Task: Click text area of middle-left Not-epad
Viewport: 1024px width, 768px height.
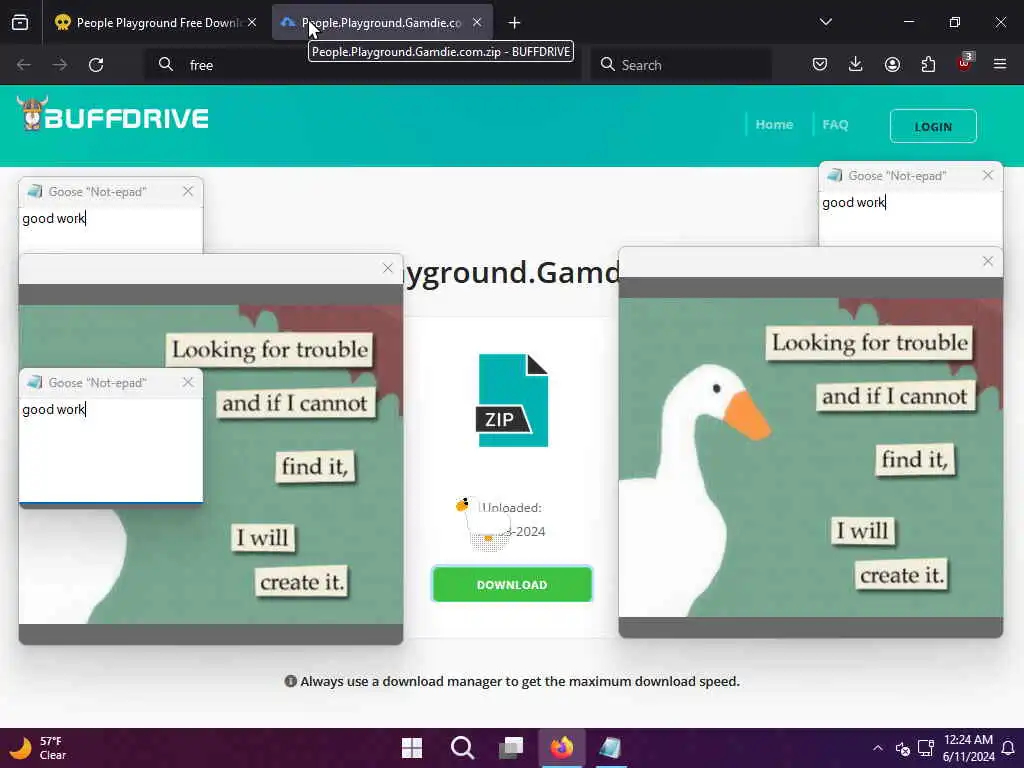Action: 111,450
